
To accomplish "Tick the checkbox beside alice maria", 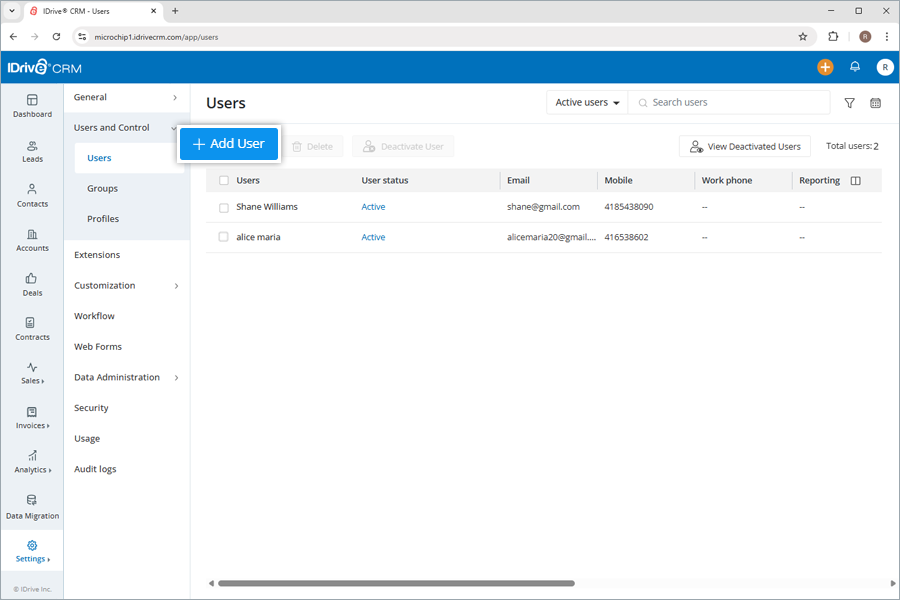I will click(x=224, y=237).
